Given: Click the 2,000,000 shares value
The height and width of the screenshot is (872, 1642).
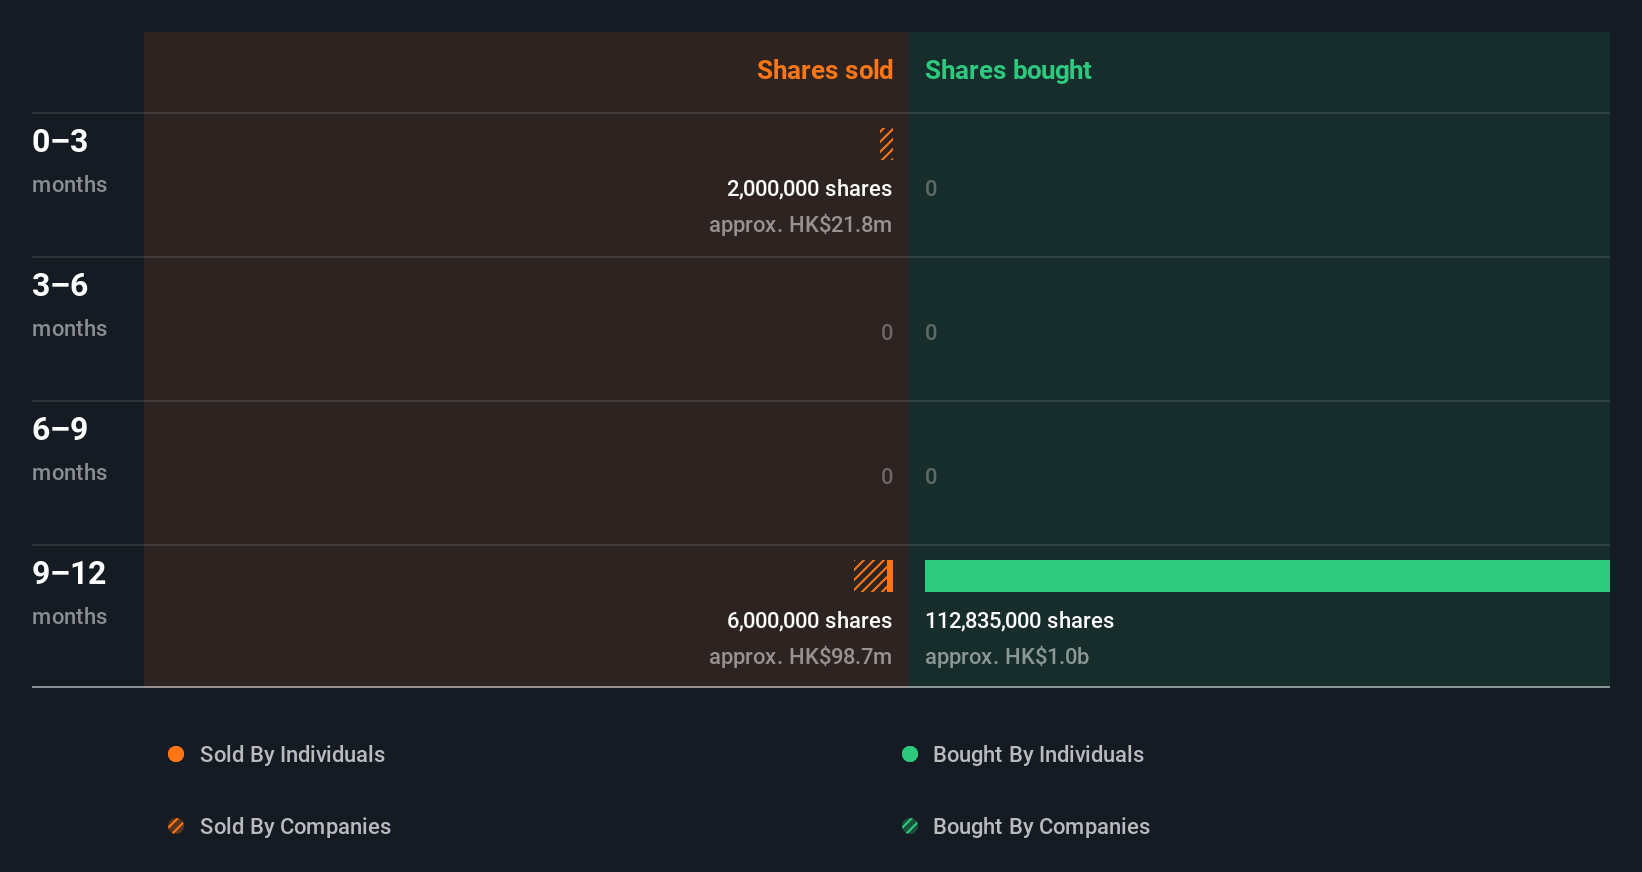Looking at the screenshot, I should pyautogui.click(x=809, y=188).
